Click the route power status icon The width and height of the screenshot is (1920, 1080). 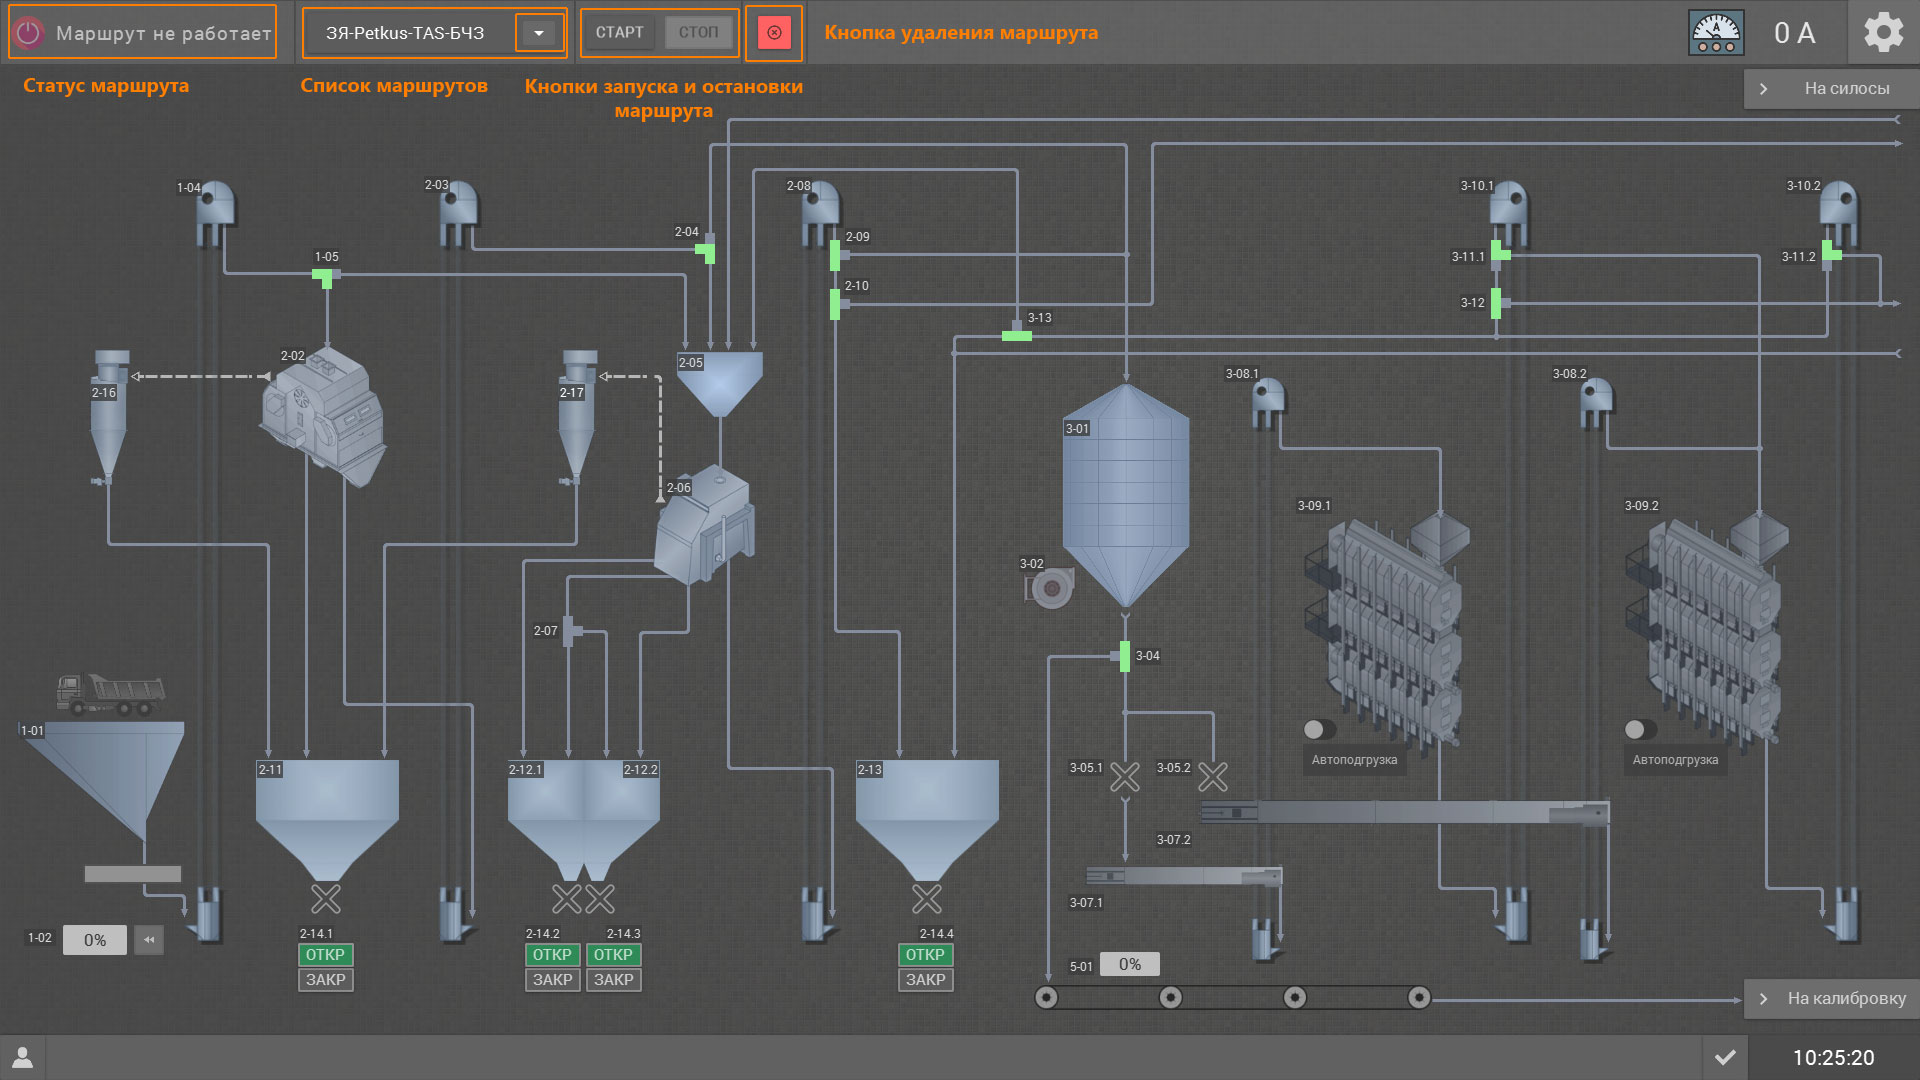pos(29,33)
